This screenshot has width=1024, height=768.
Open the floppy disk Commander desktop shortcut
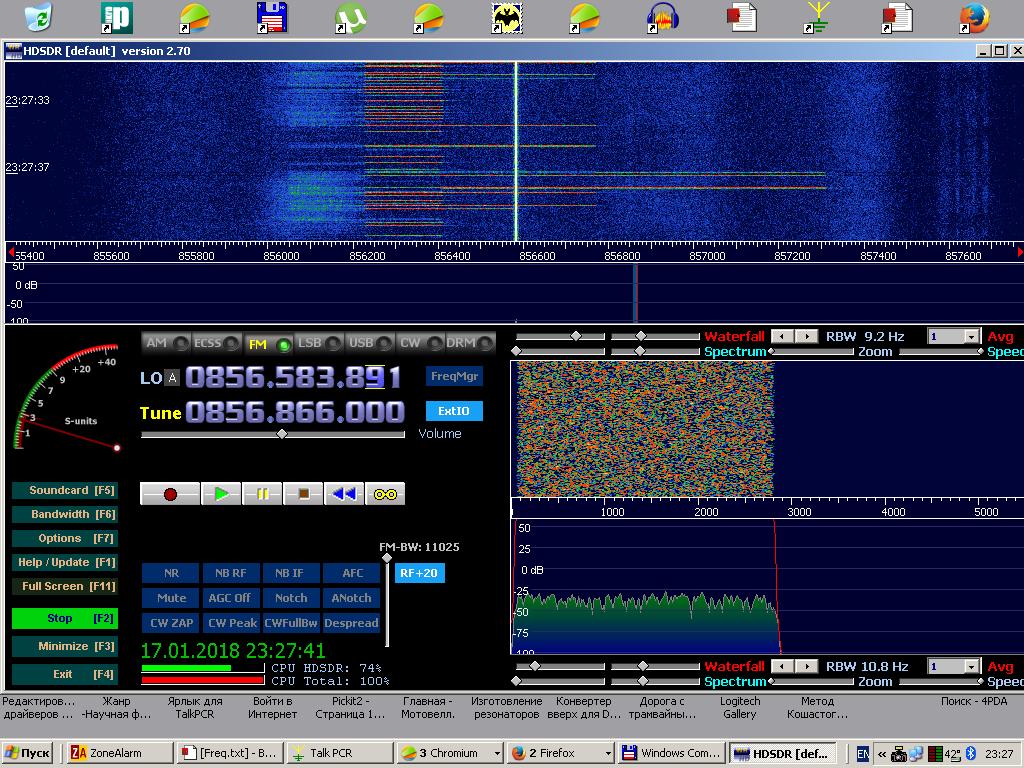(272, 18)
